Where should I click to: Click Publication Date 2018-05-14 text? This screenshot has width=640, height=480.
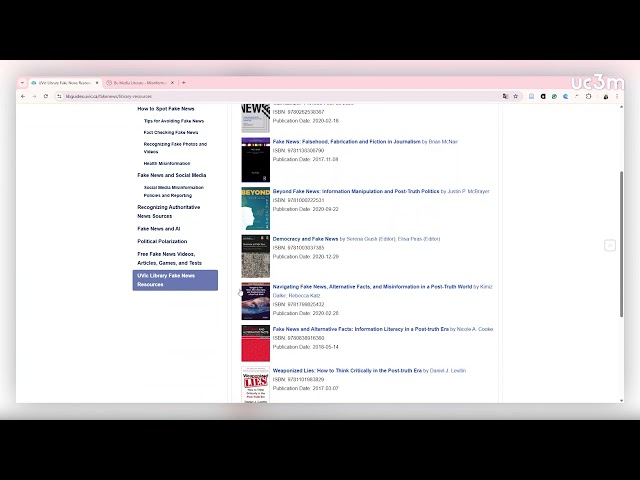305,347
